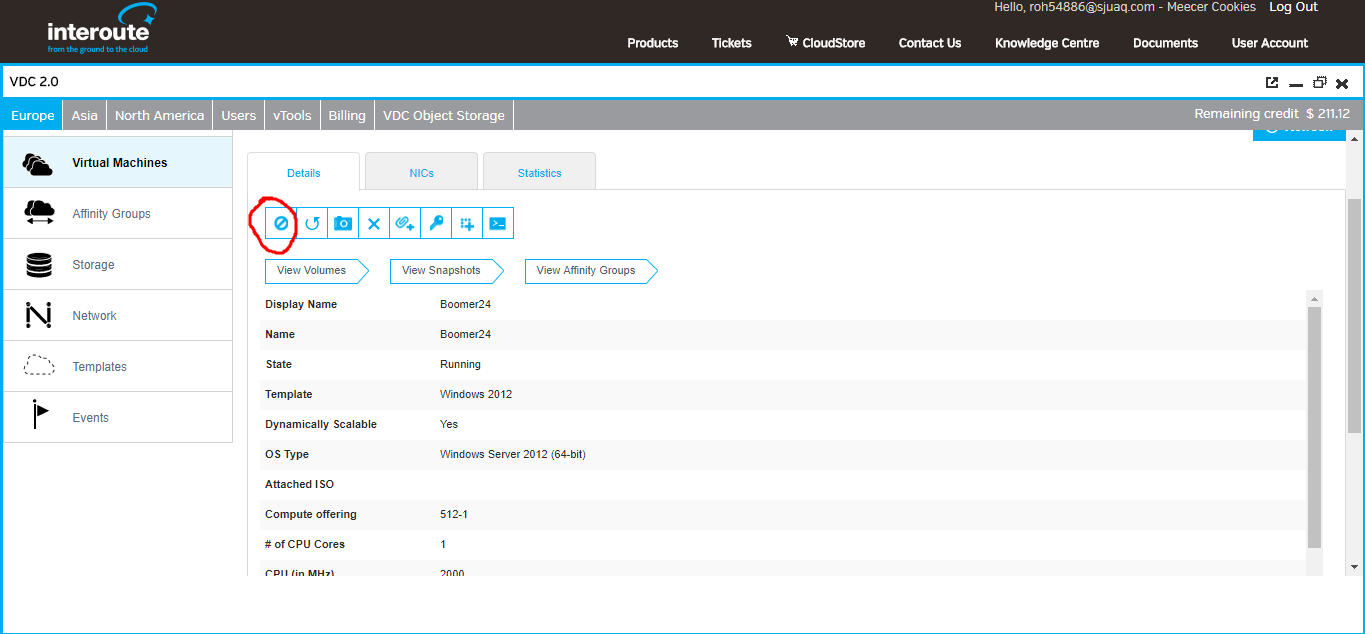The width and height of the screenshot is (1365, 634).
Task: Click the pop-out window icon in VDC title bar
Action: (x=1272, y=83)
